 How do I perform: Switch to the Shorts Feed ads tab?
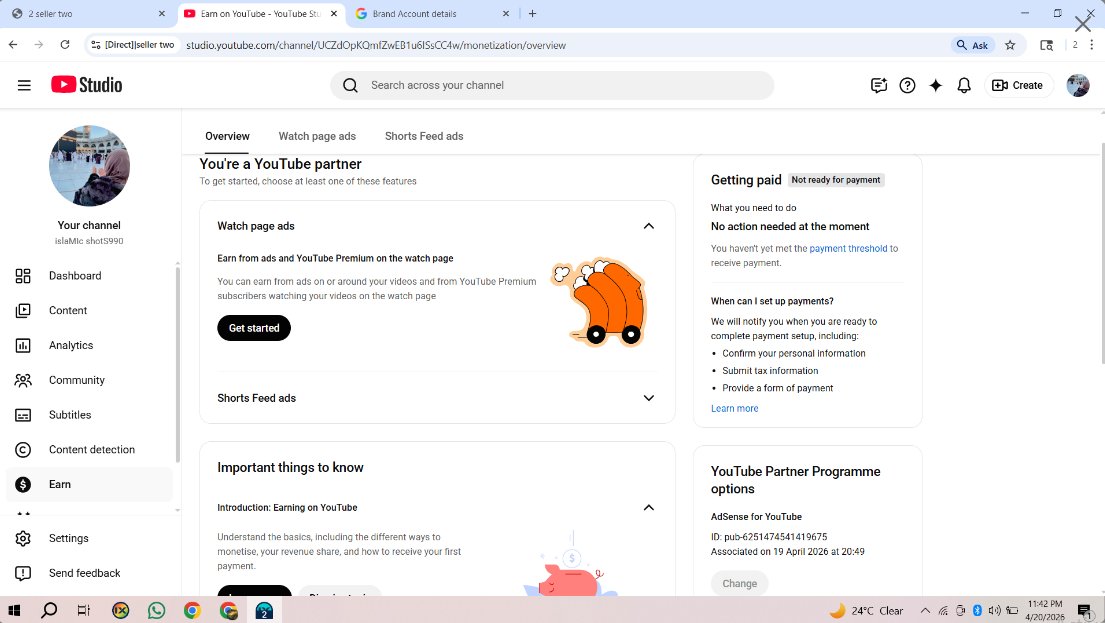coord(424,136)
